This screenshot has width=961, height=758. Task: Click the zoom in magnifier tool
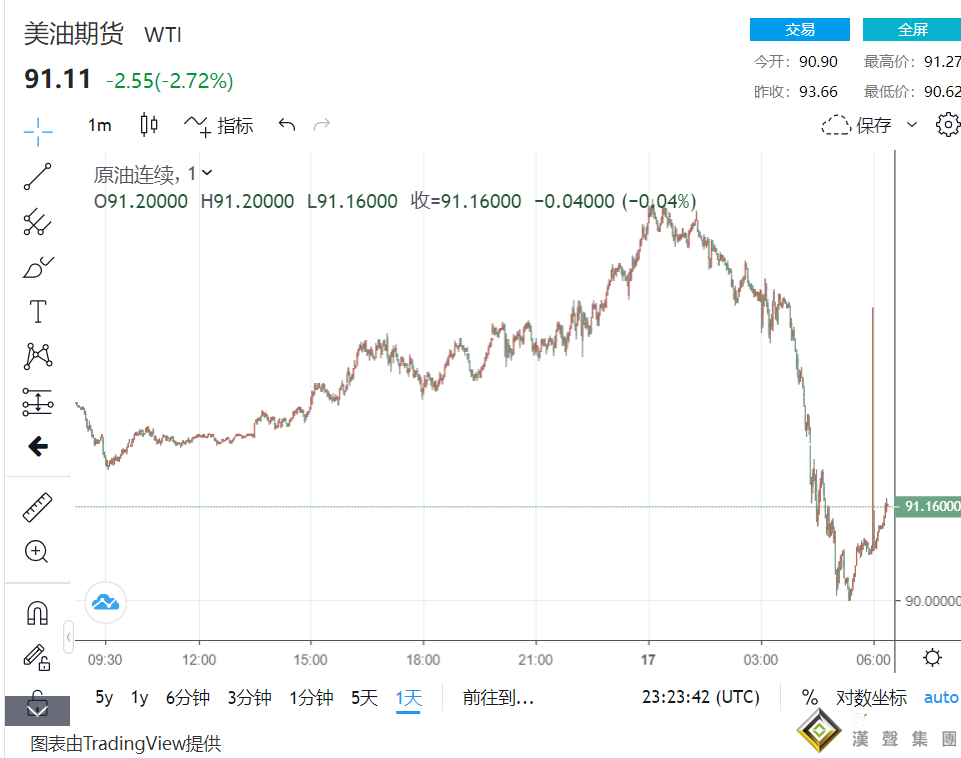click(38, 551)
